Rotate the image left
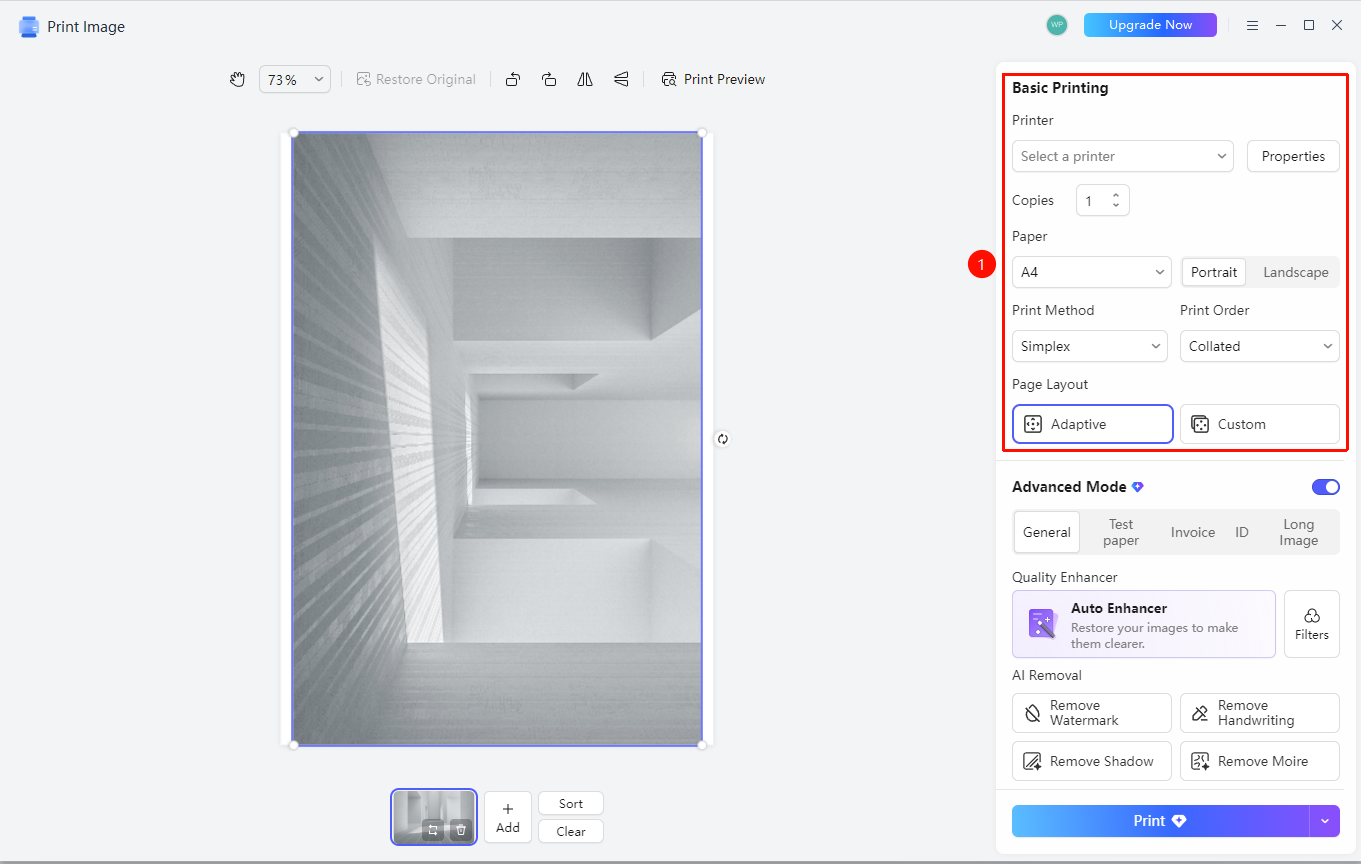The height and width of the screenshot is (864, 1361). coord(513,79)
